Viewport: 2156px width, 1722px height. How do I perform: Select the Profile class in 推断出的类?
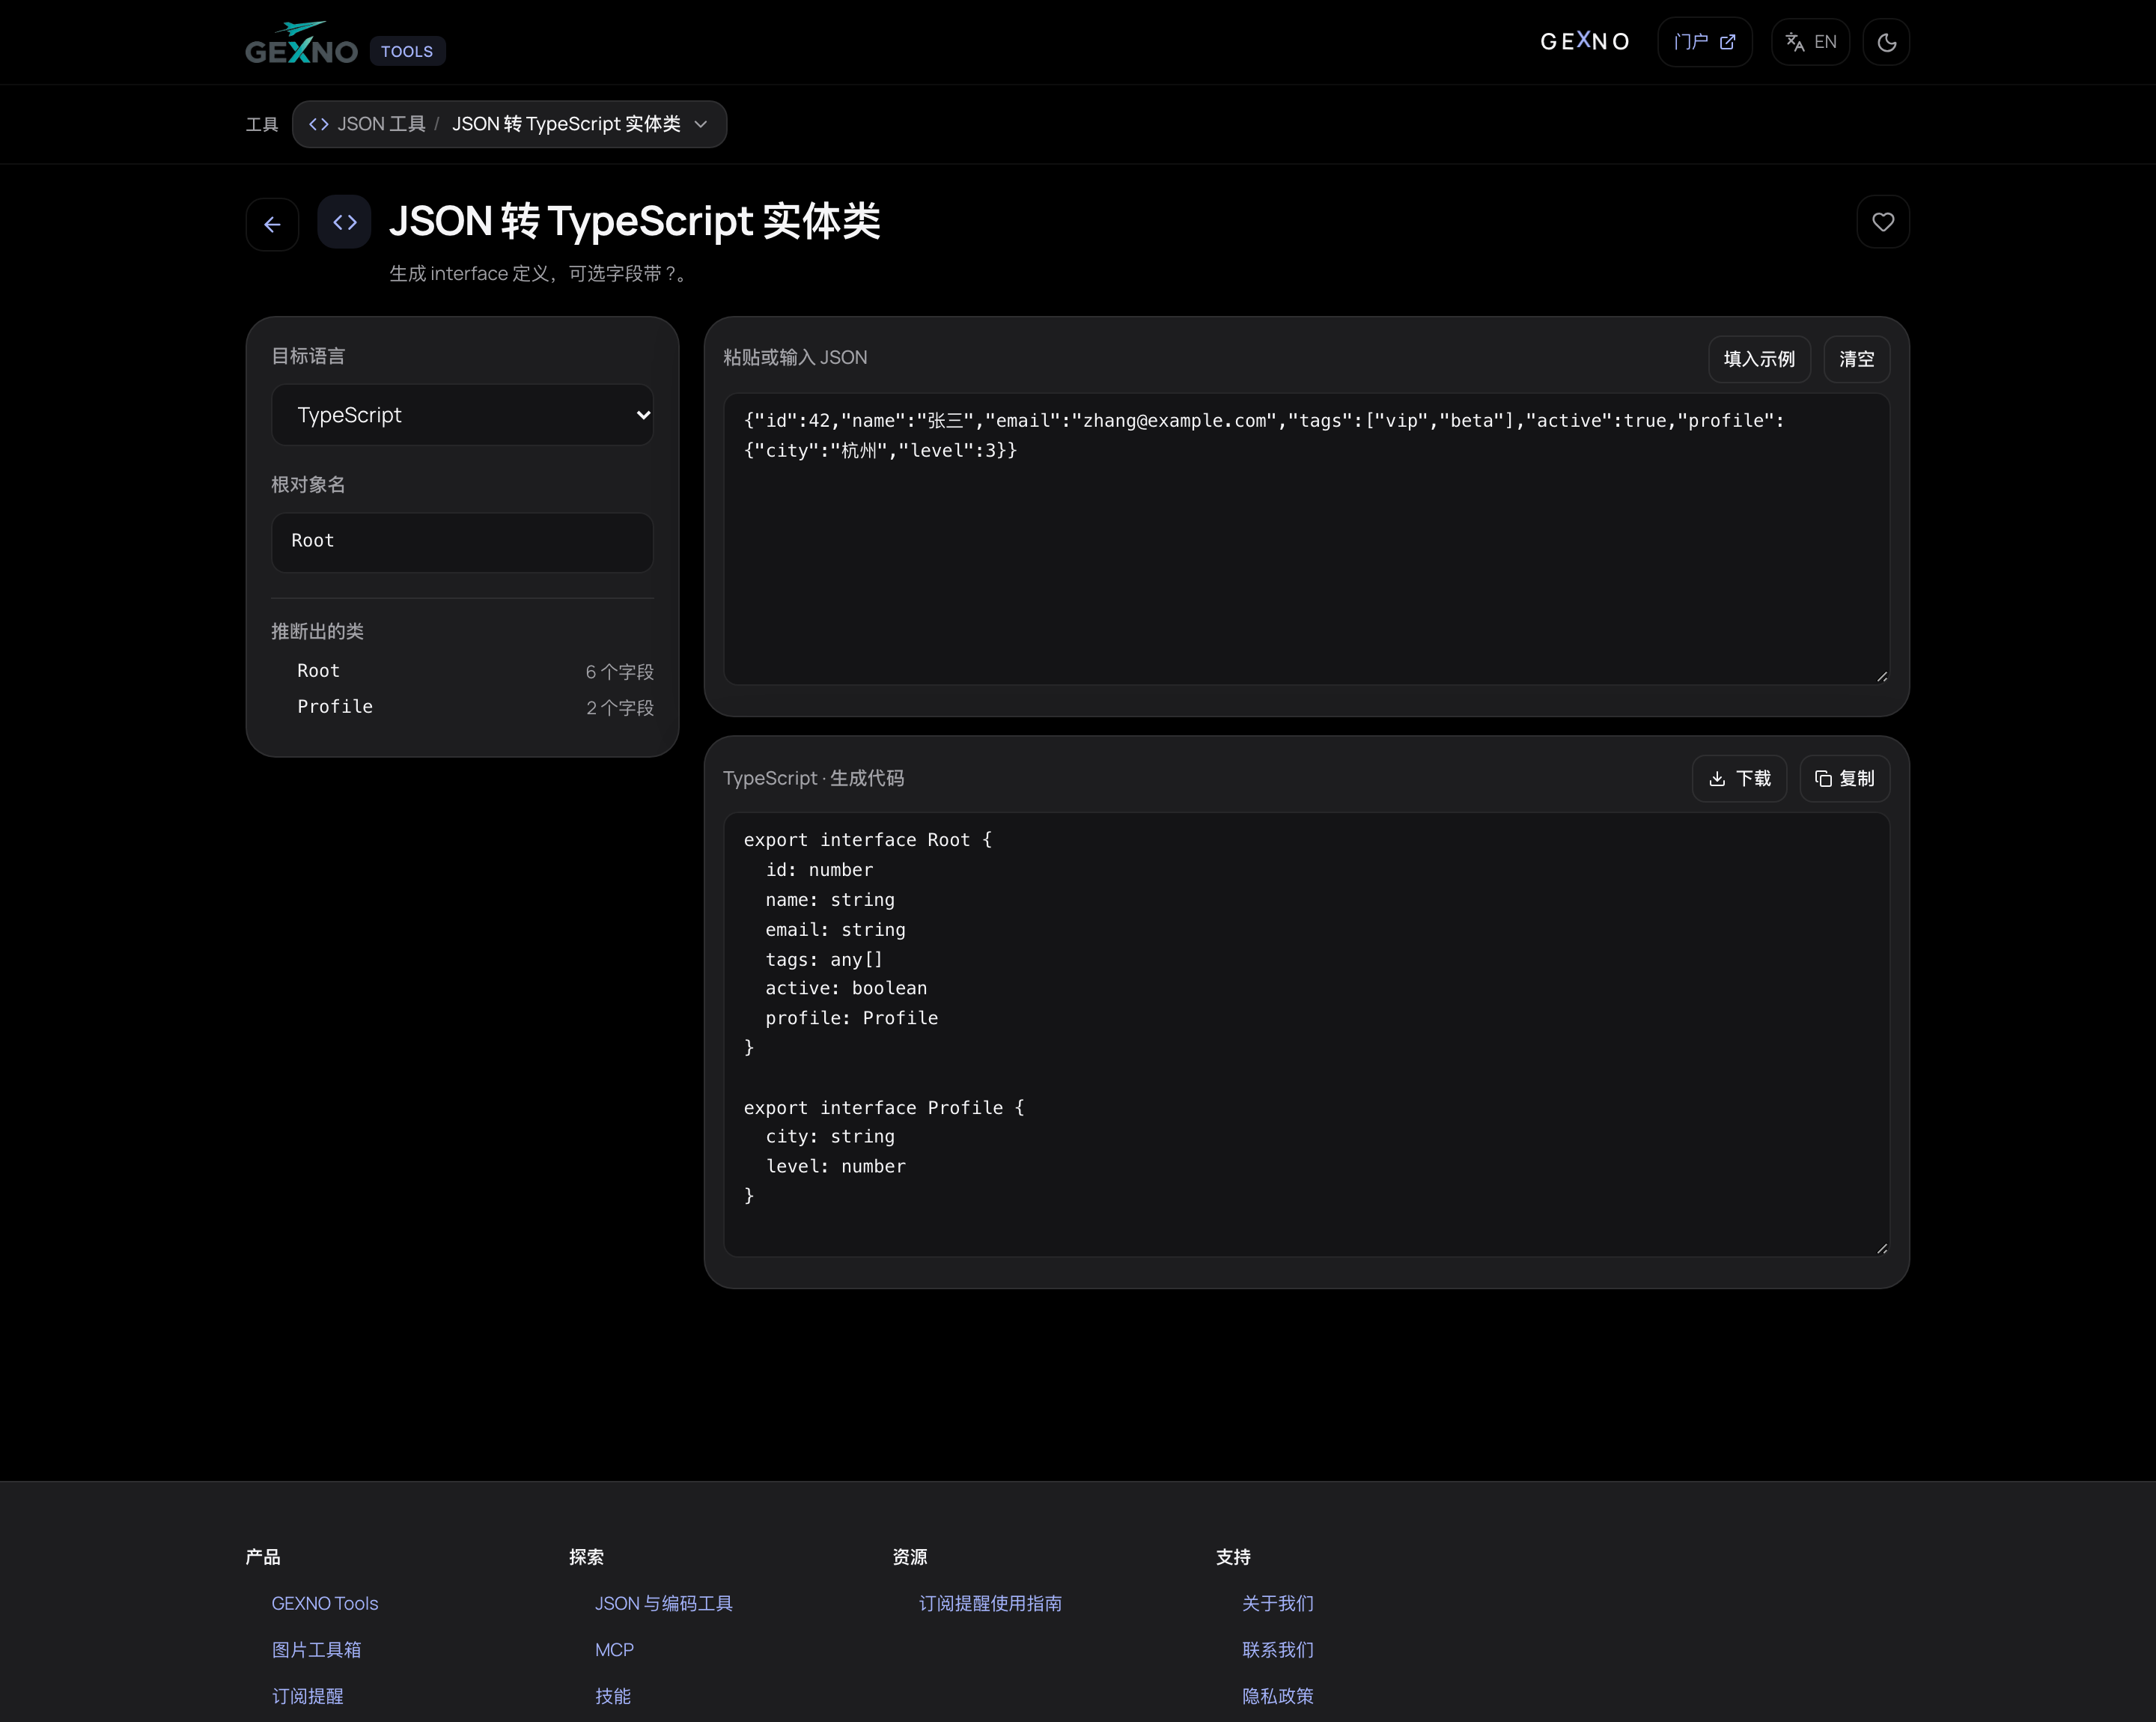click(x=462, y=707)
